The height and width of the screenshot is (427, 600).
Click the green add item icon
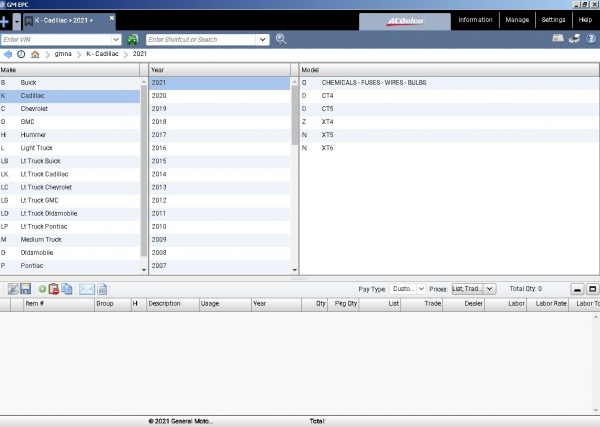(x=42, y=289)
